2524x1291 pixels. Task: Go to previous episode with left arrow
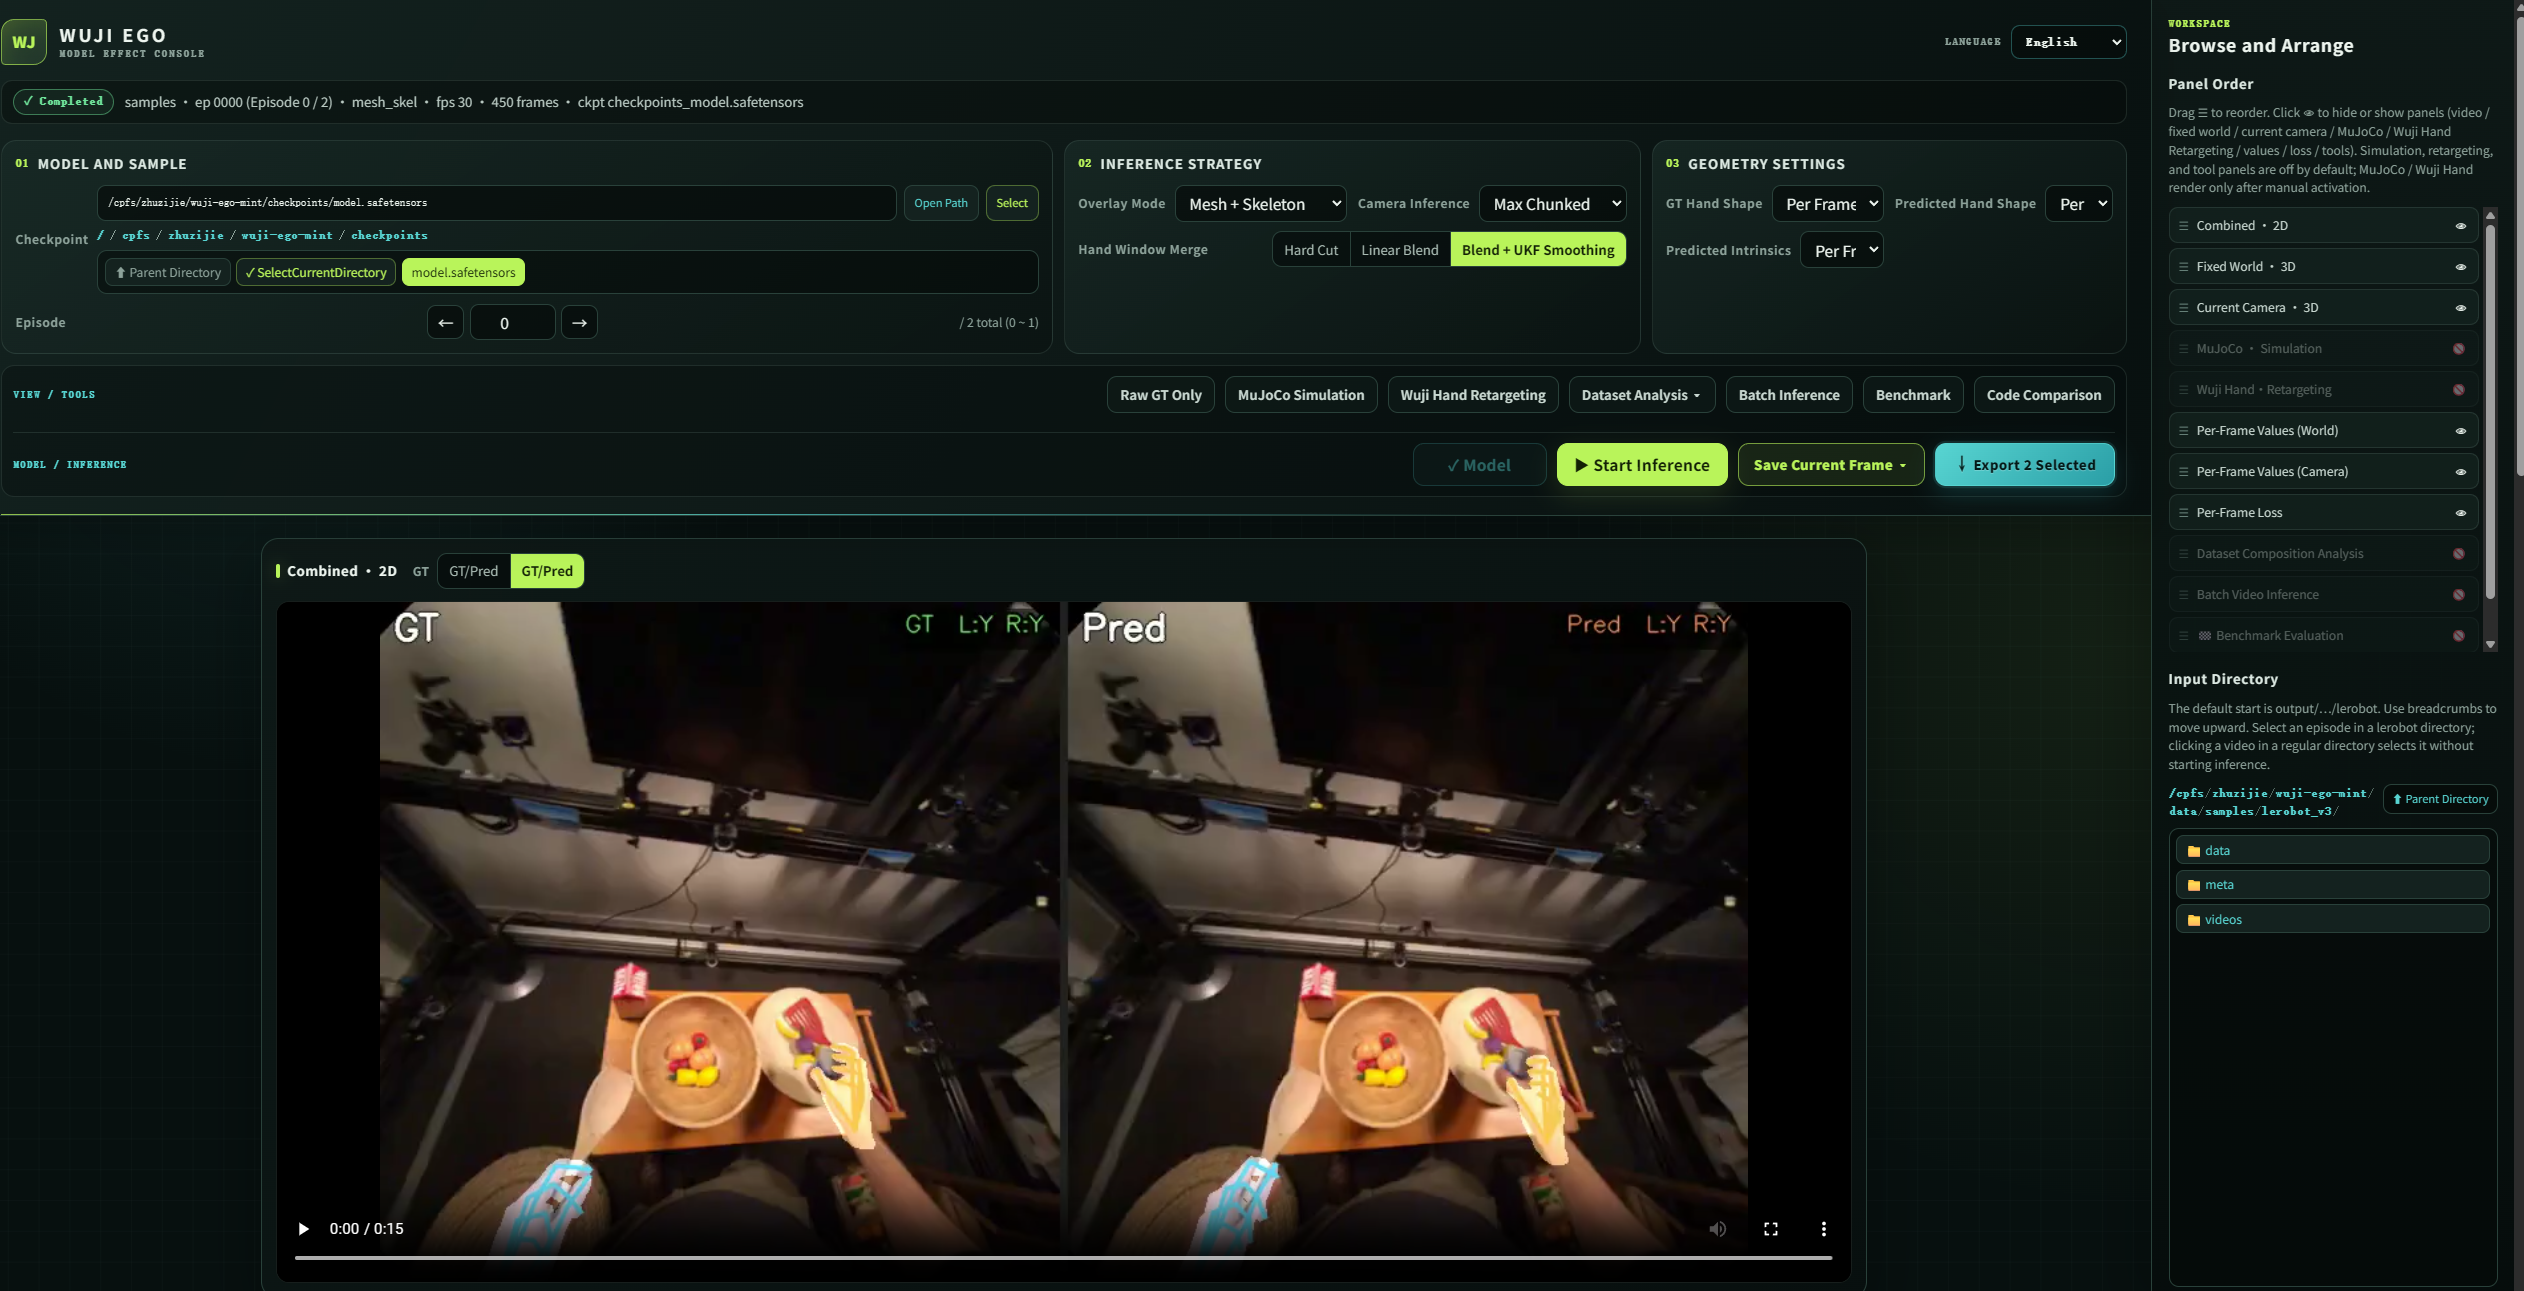[x=445, y=323]
